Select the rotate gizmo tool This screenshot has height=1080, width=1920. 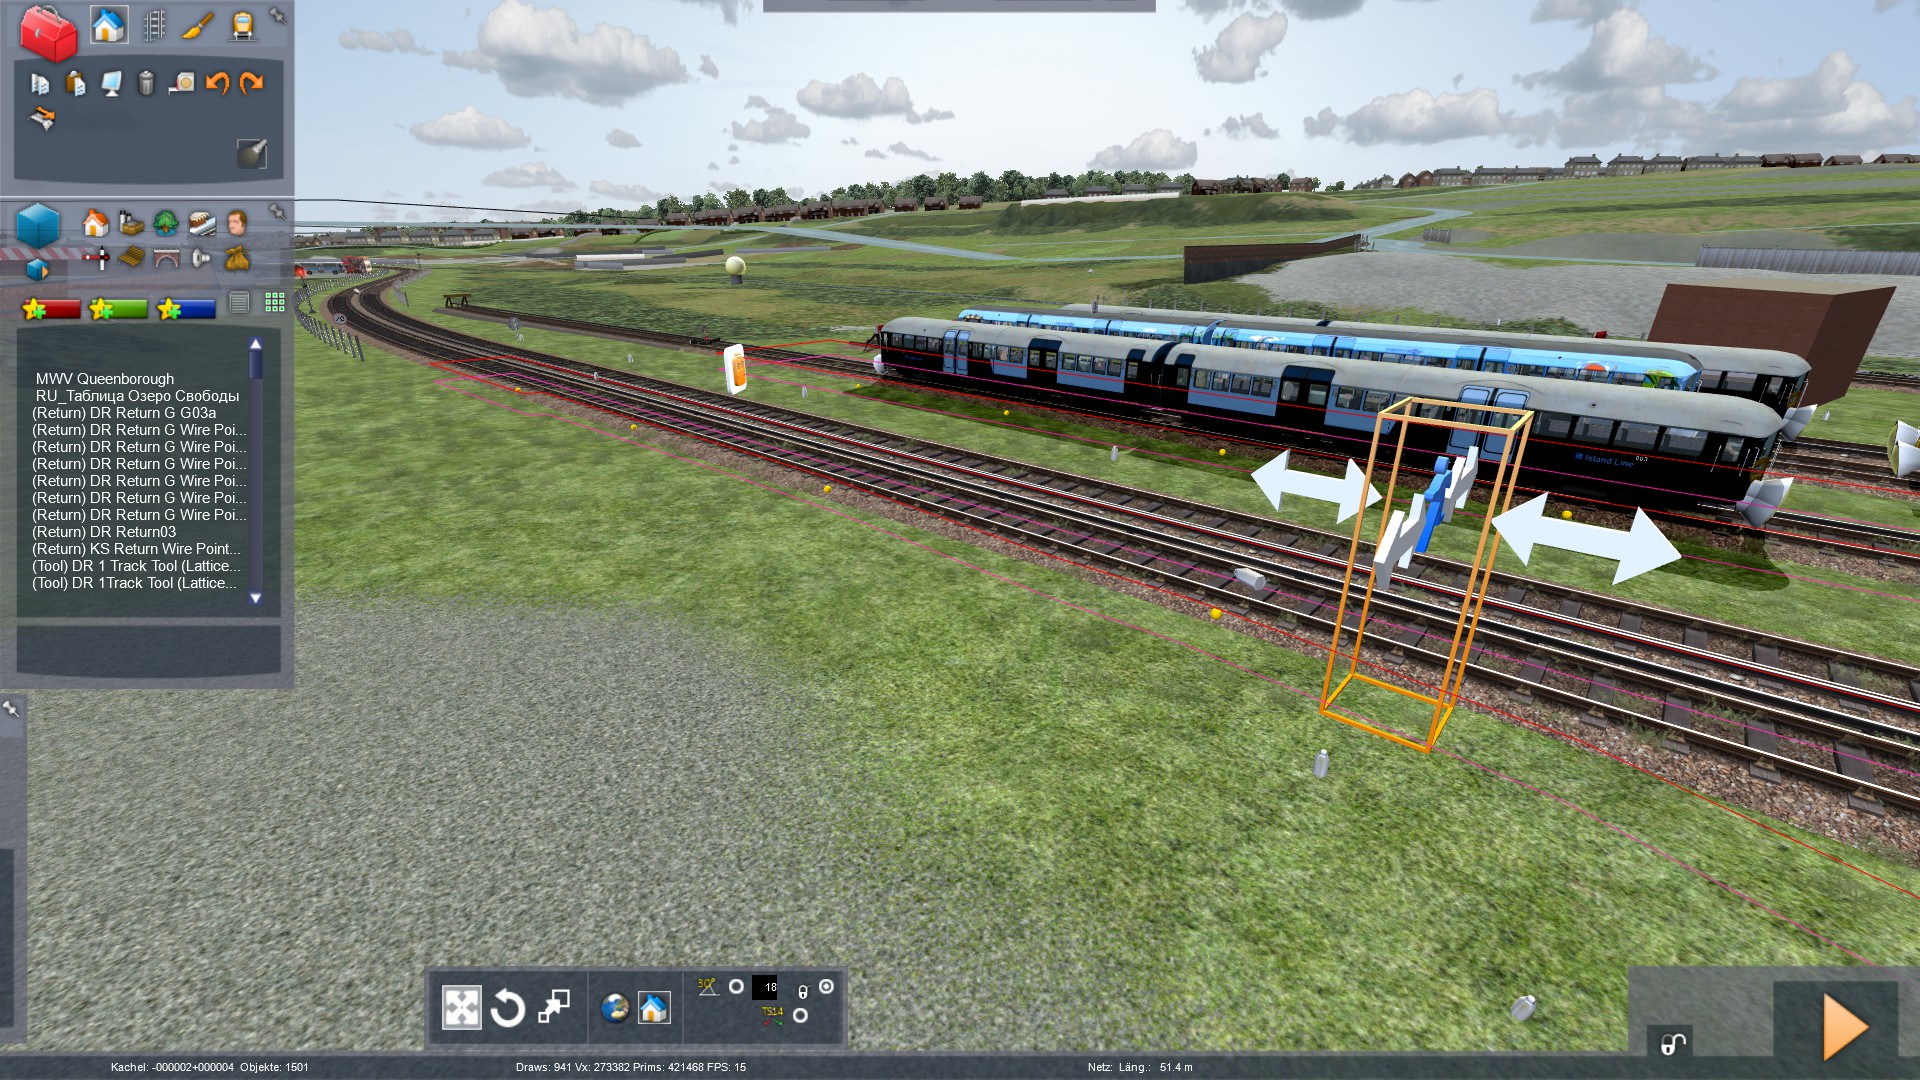point(507,1008)
